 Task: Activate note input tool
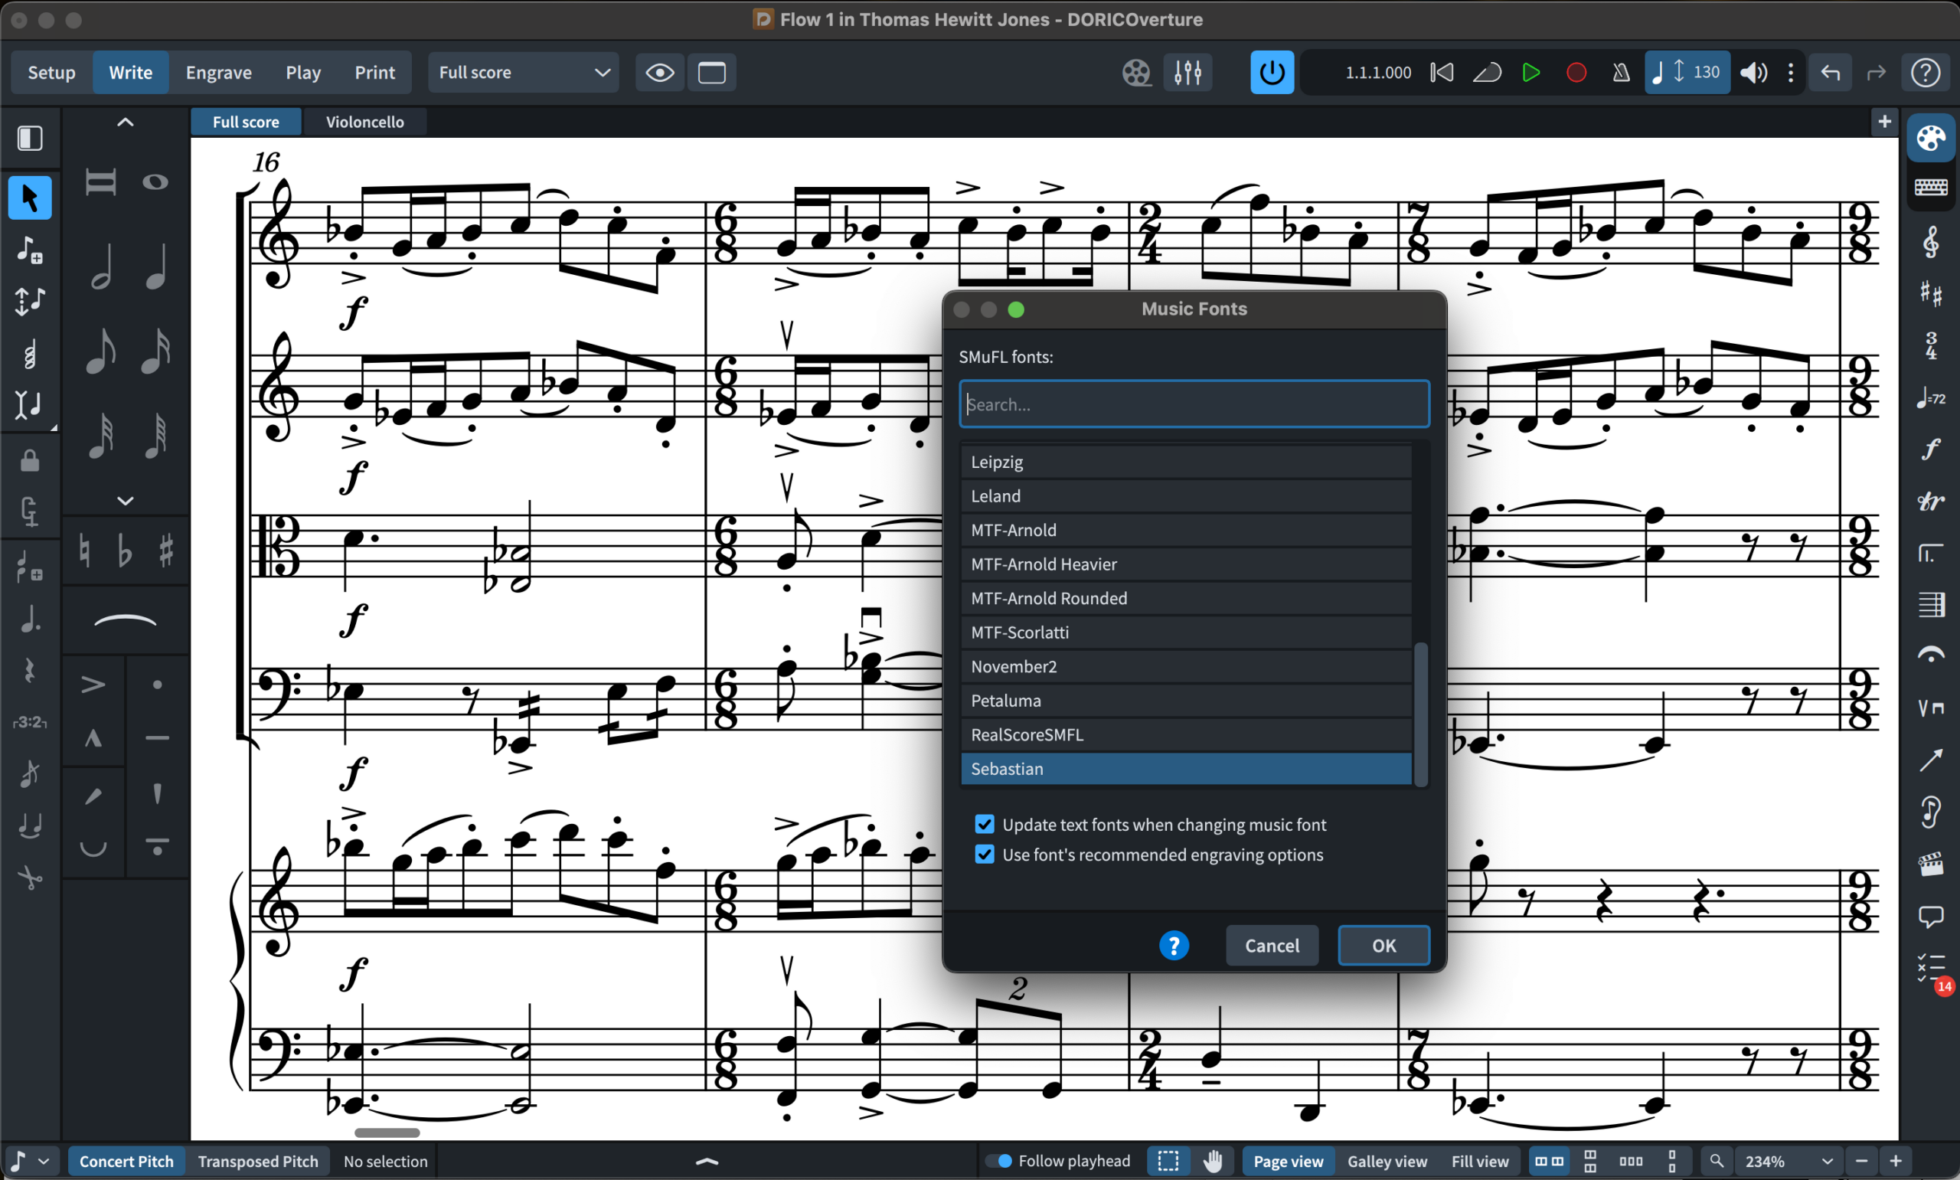30,249
